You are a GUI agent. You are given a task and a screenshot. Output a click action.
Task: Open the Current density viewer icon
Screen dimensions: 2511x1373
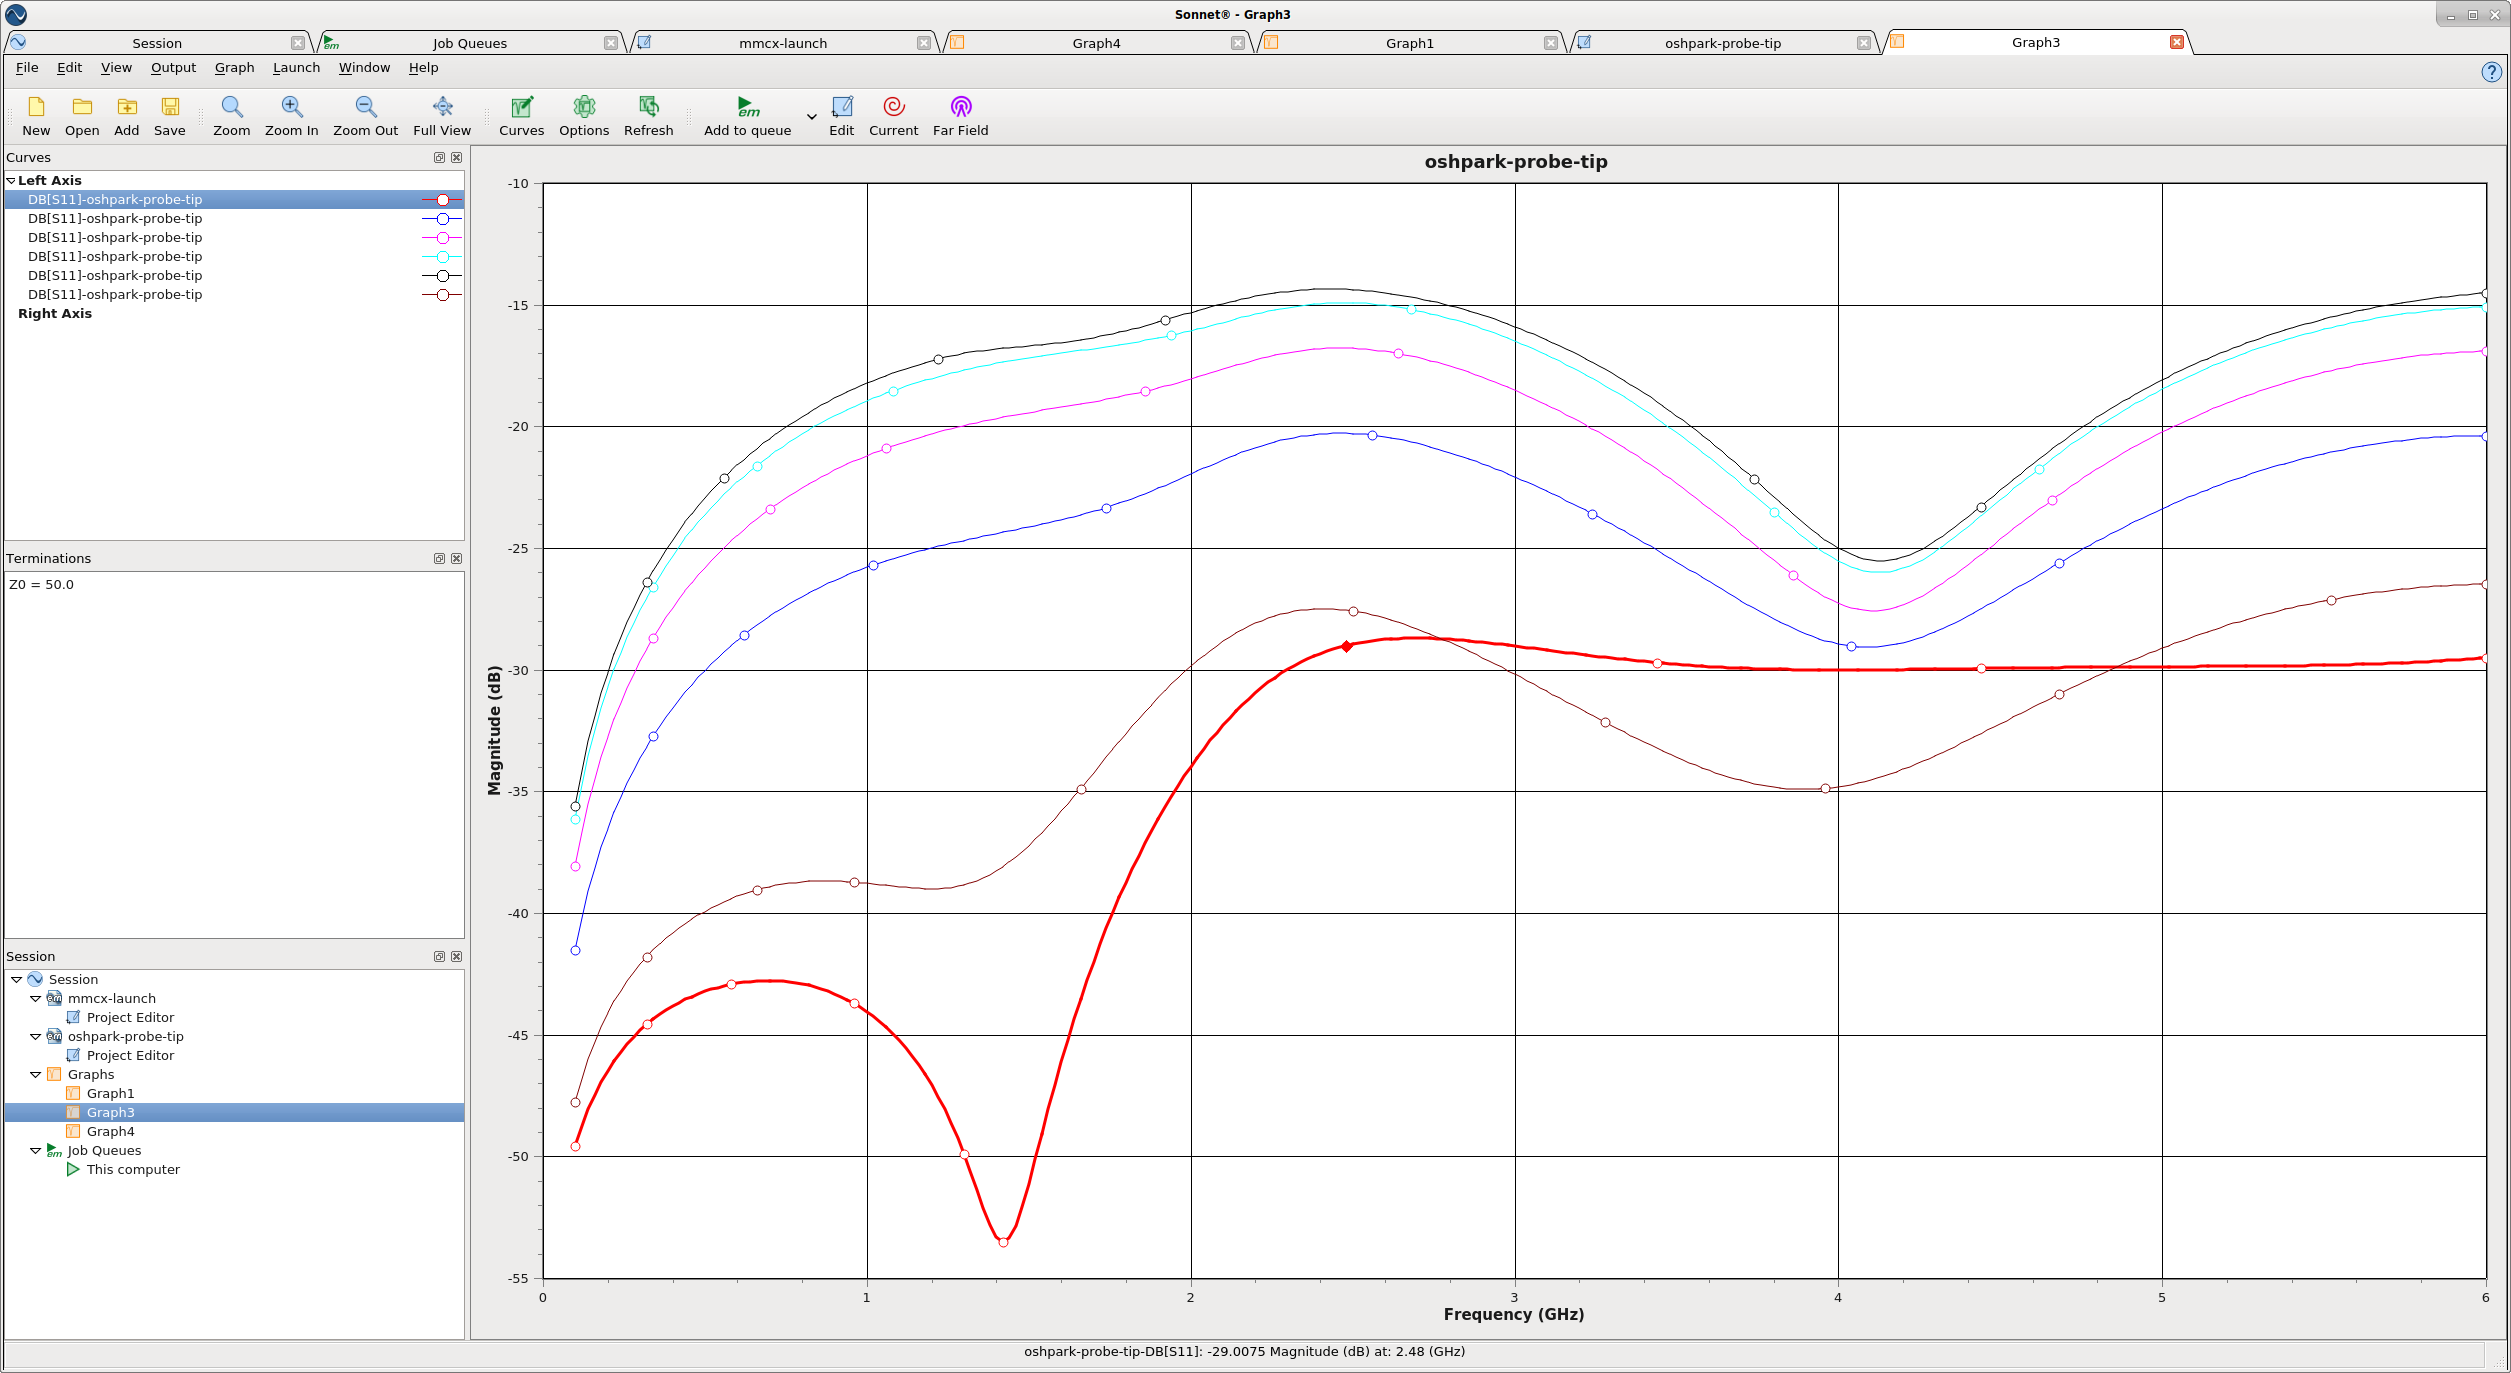(x=893, y=107)
